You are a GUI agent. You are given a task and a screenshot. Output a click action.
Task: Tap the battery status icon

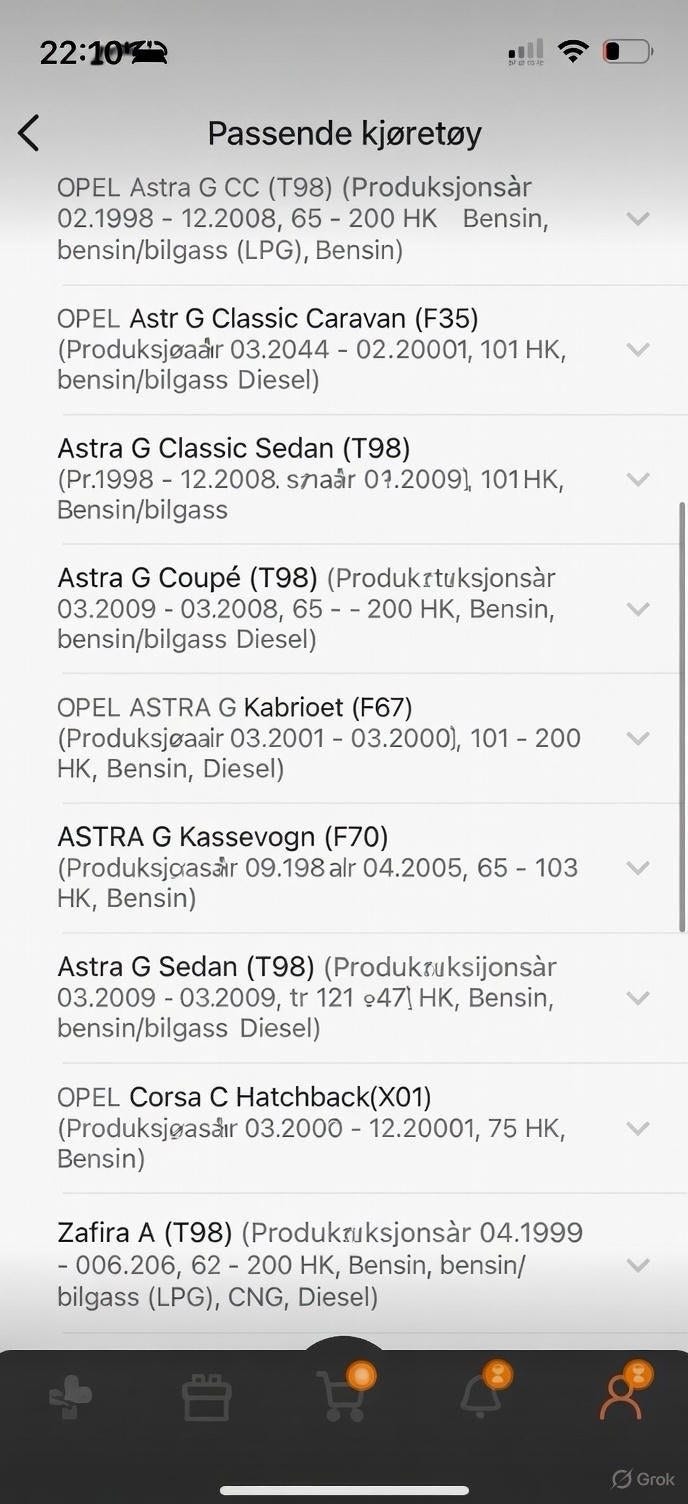(627, 51)
